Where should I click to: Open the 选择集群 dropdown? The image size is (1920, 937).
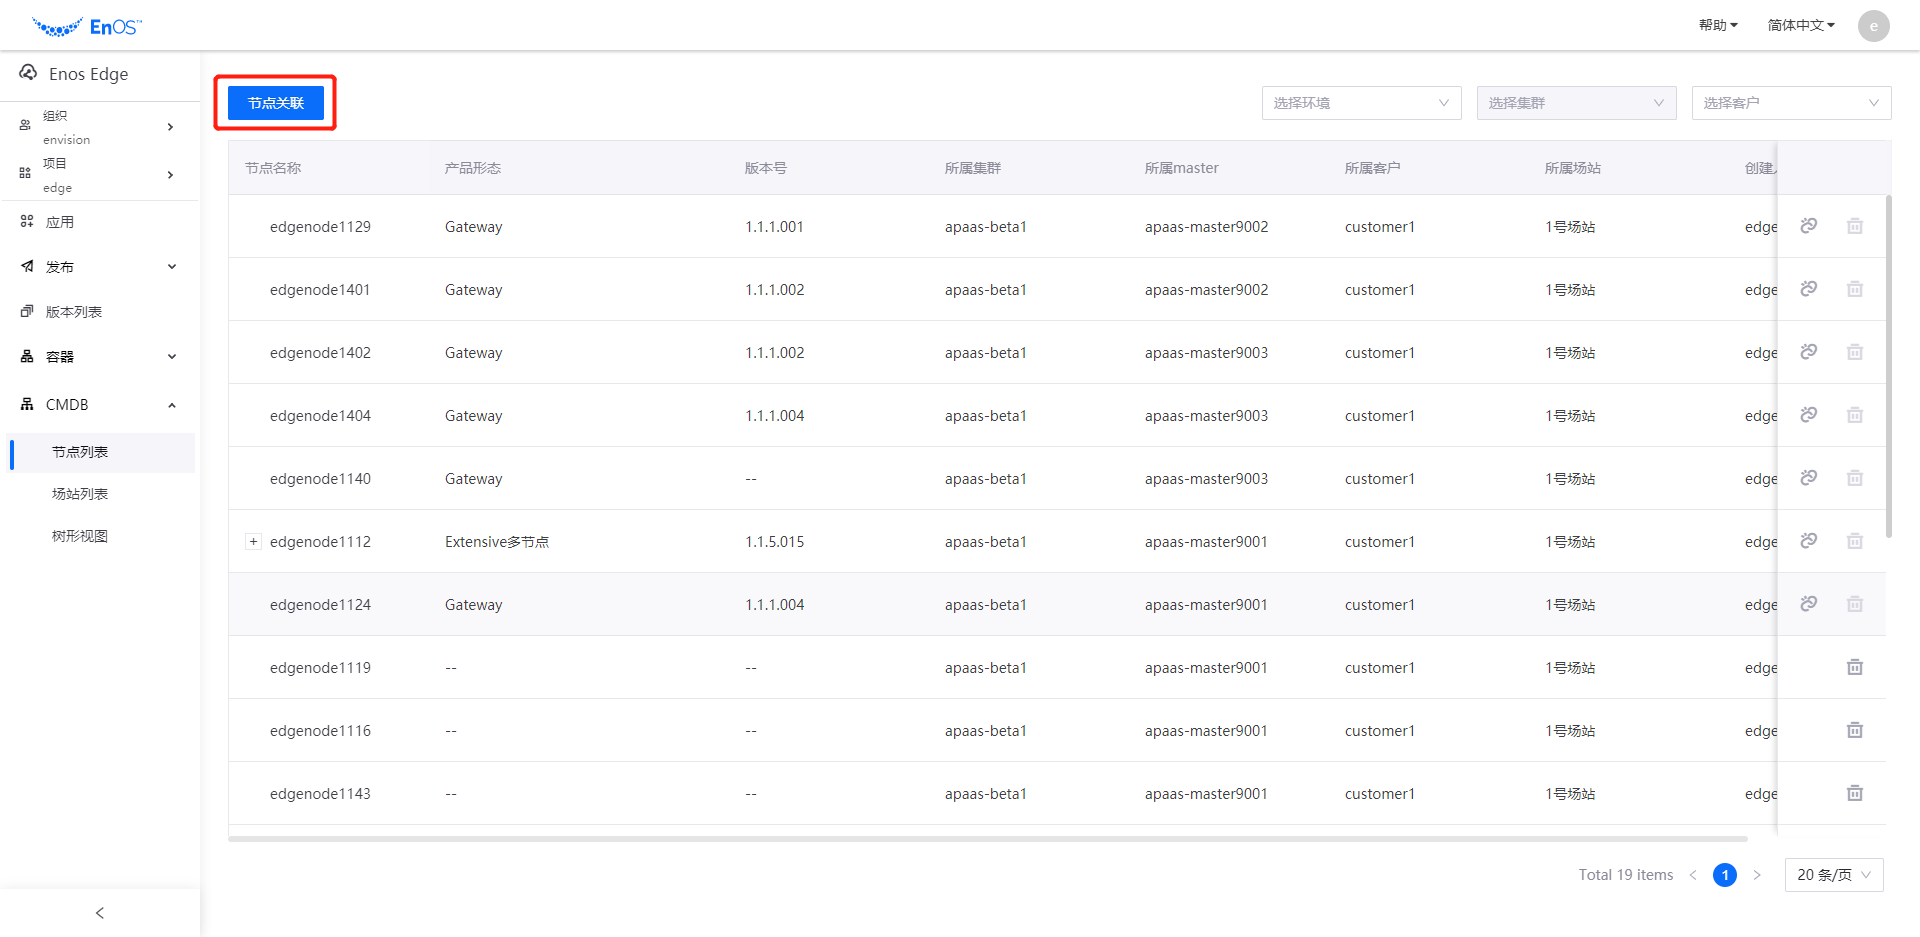click(1575, 103)
